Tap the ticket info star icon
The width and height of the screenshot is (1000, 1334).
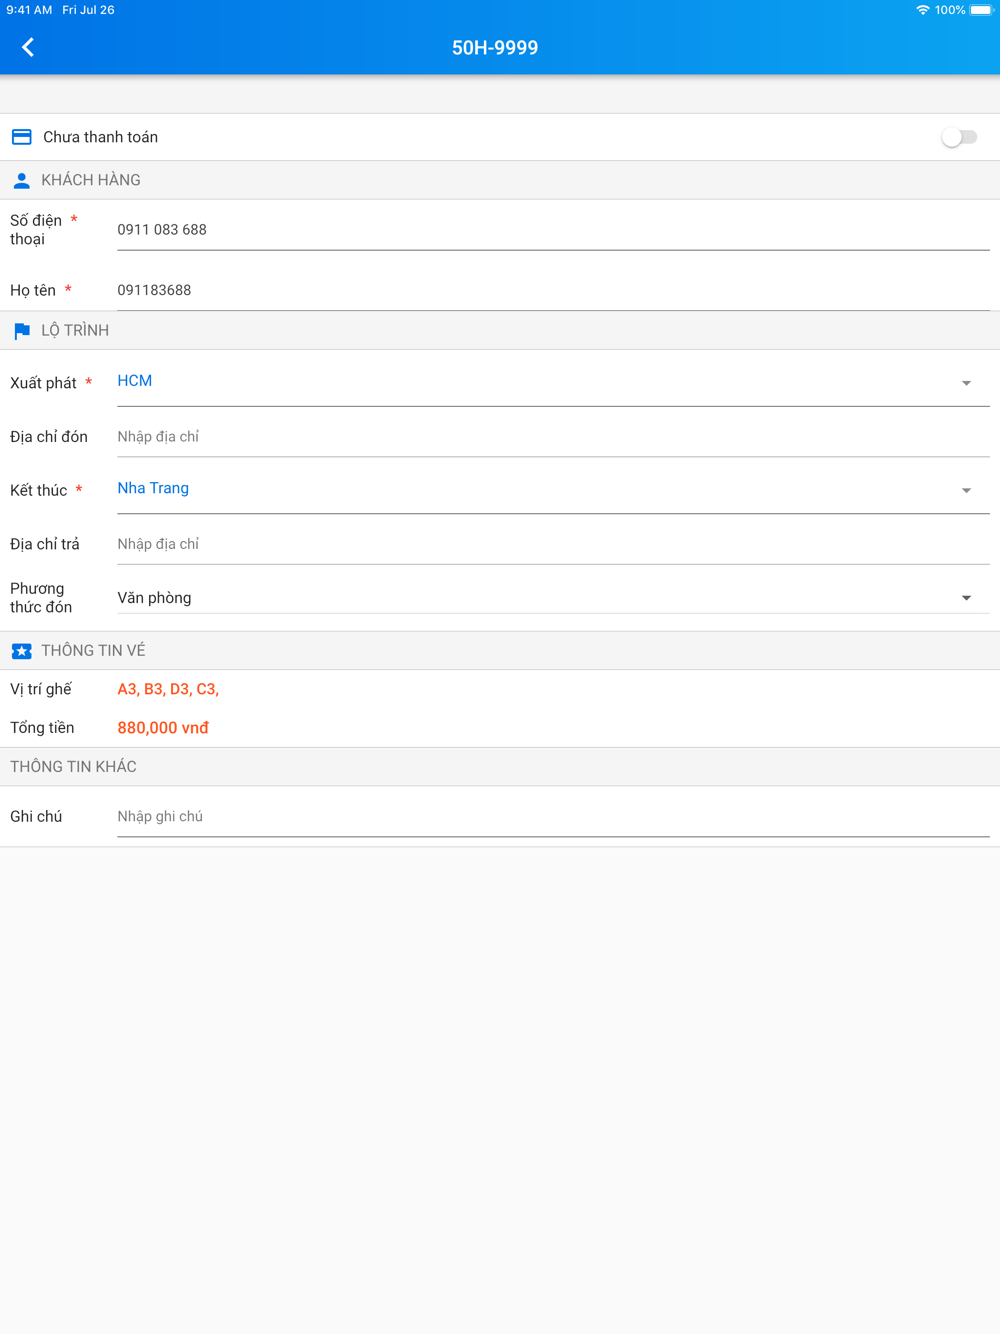point(21,651)
